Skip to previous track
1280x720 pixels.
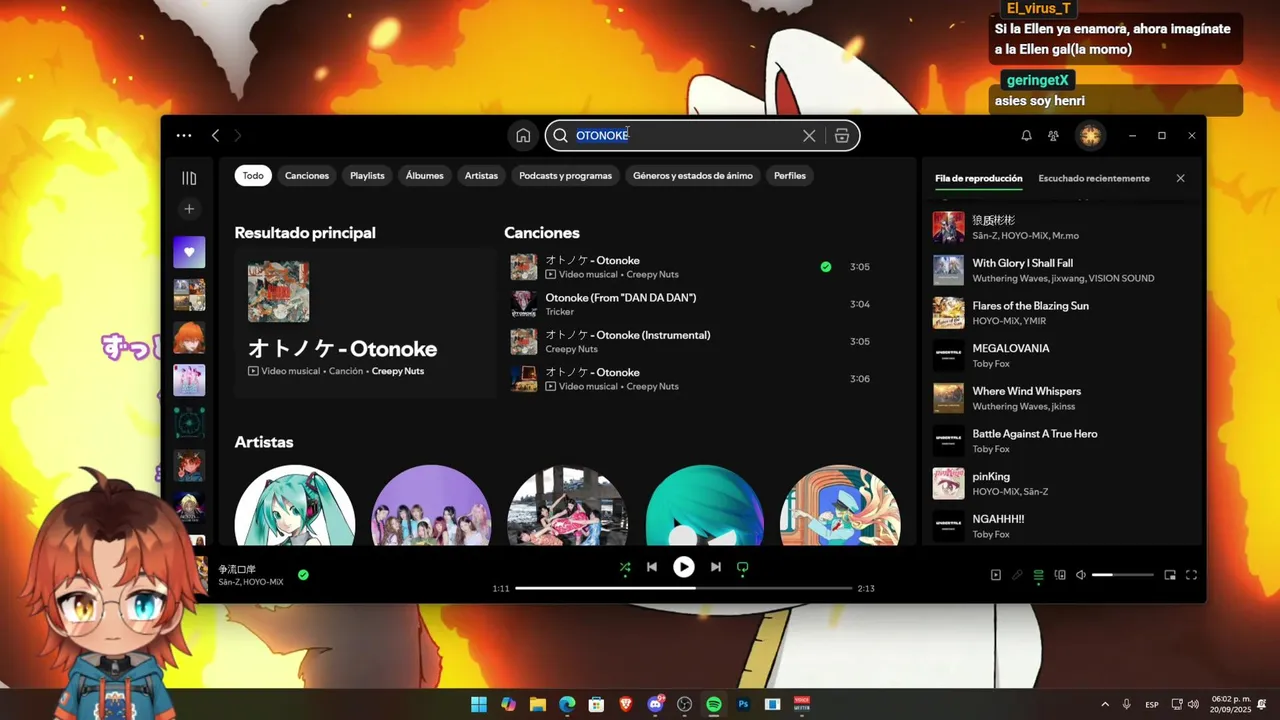point(652,567)
